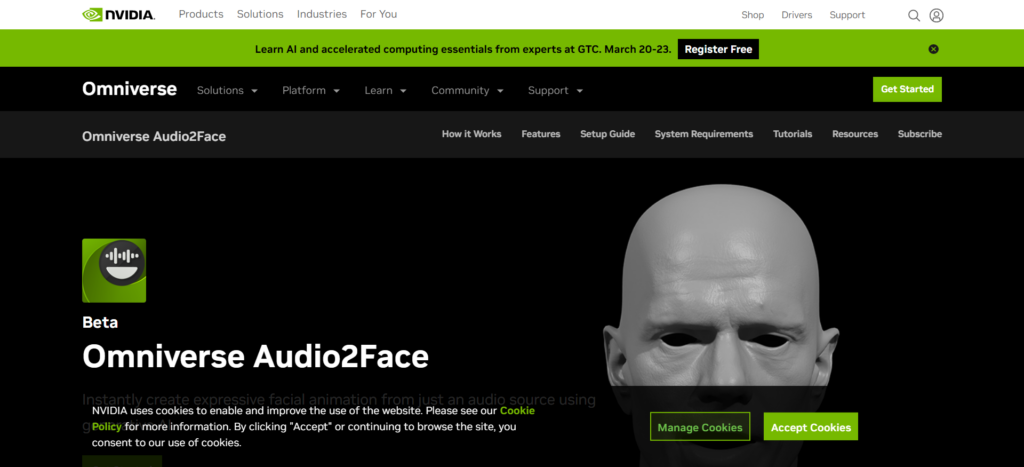Click the user account icon
The height and width of the screenshot is (467, 1024).
click(x=936, y=15)
